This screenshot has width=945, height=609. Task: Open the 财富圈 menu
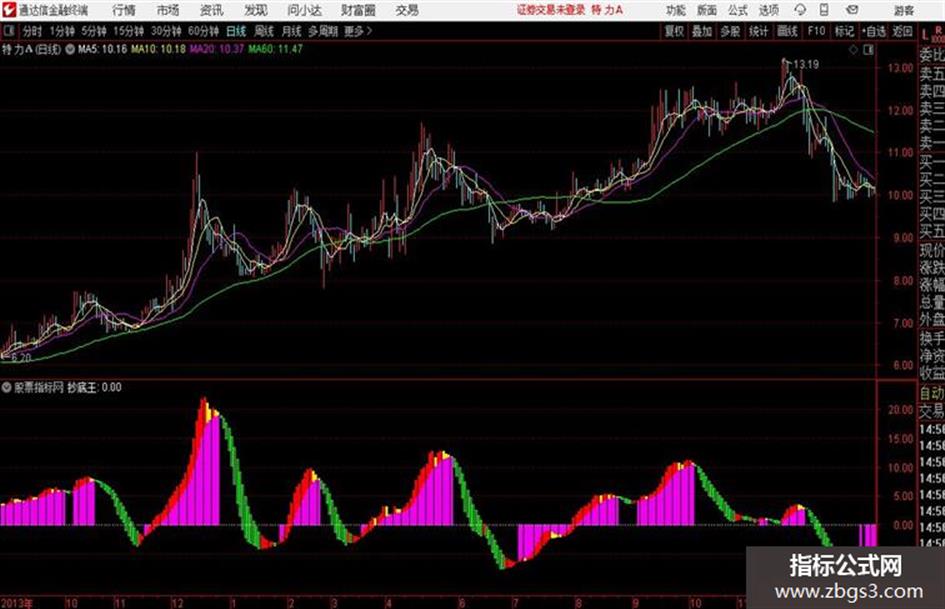[358, 10]
